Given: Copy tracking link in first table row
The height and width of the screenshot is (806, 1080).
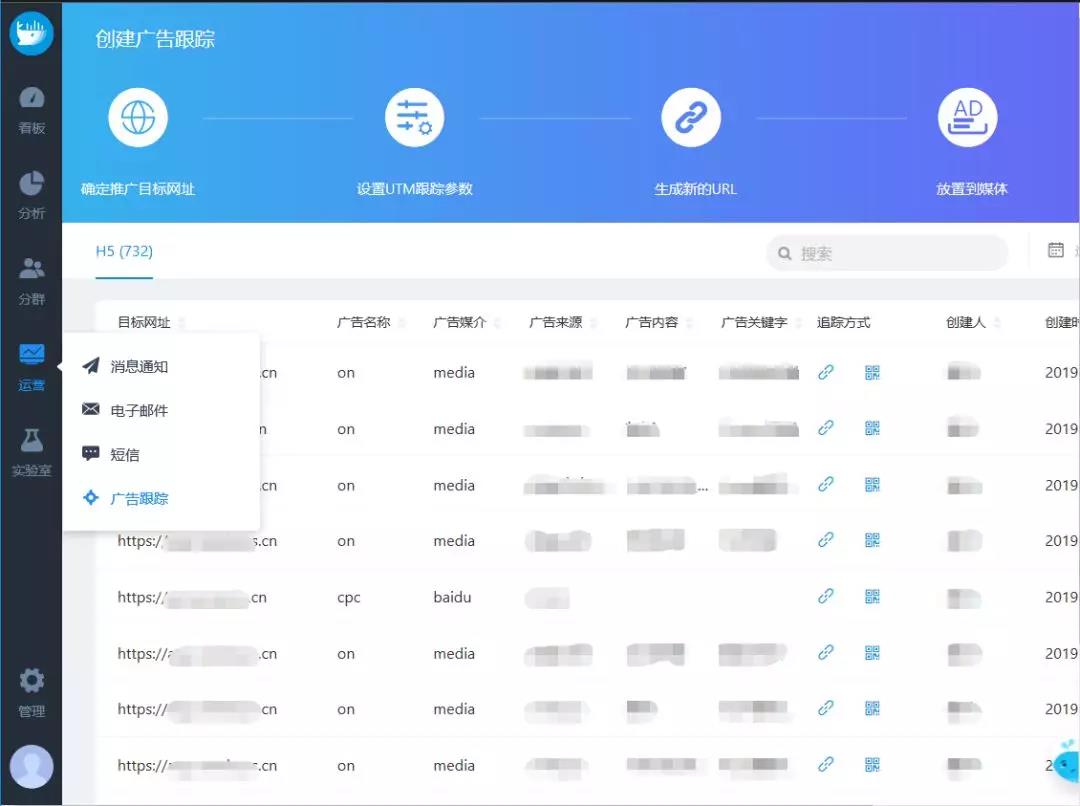Looking at the screenshot, I should tap(825, 373).
